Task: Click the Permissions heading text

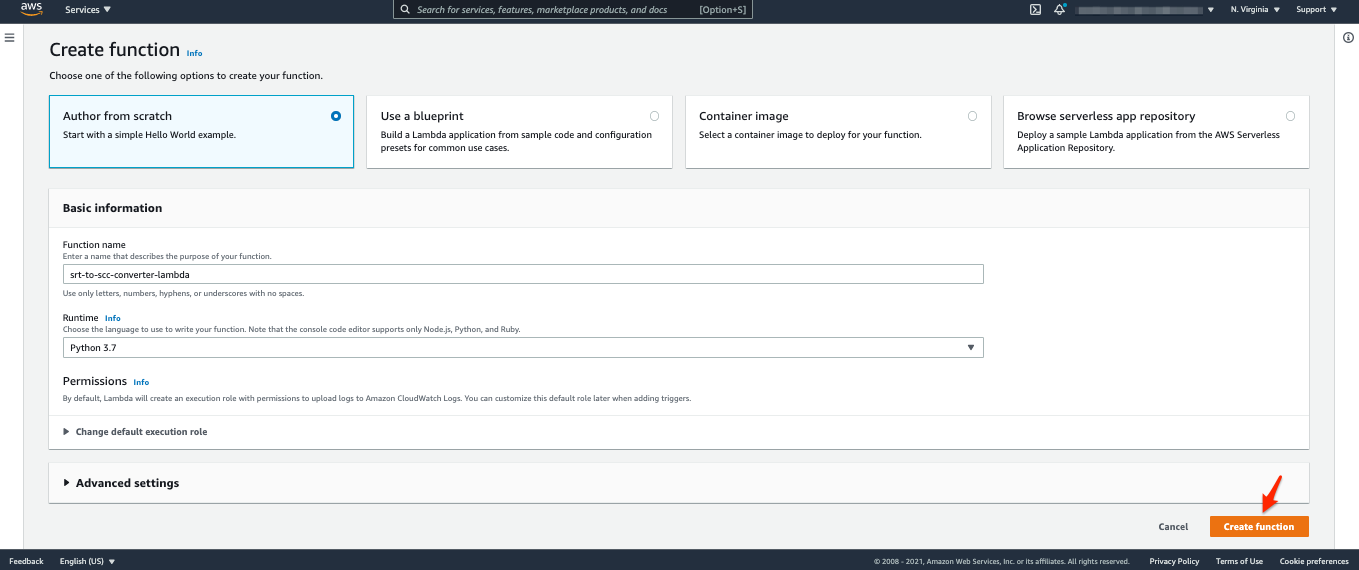Action: pos(95,381)
